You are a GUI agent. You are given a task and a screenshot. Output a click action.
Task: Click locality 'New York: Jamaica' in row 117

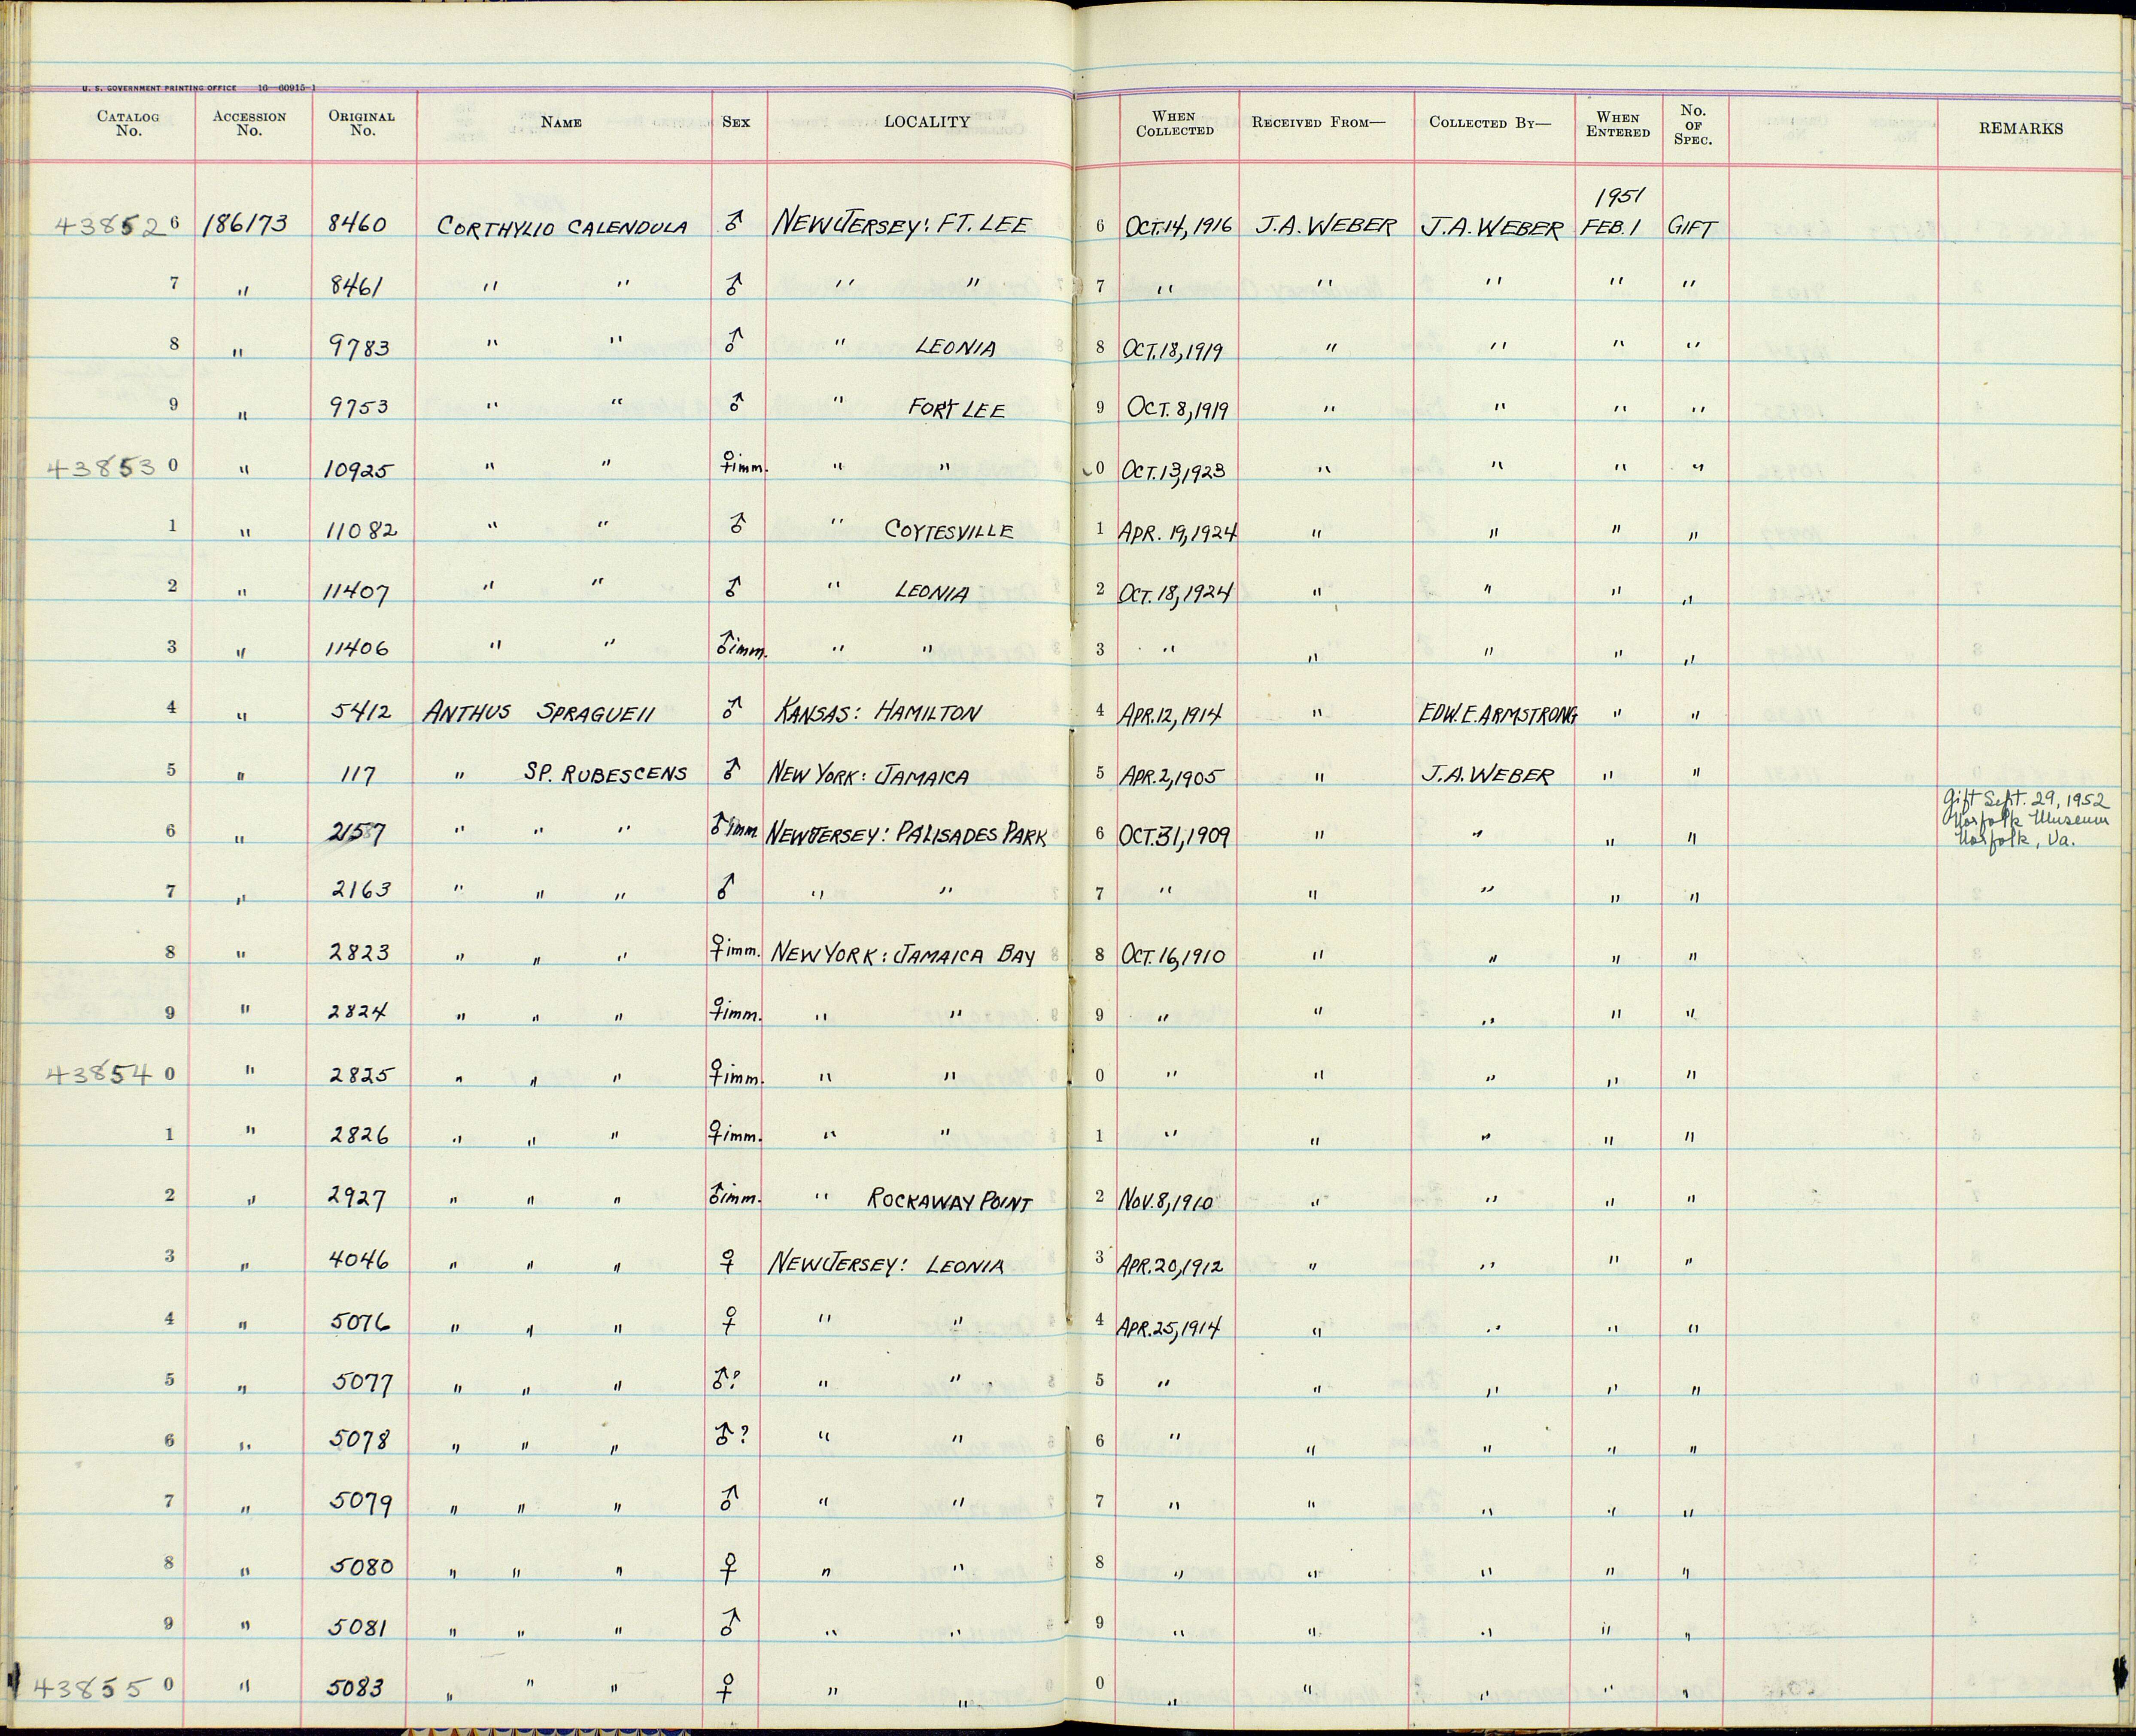point(868,775)
